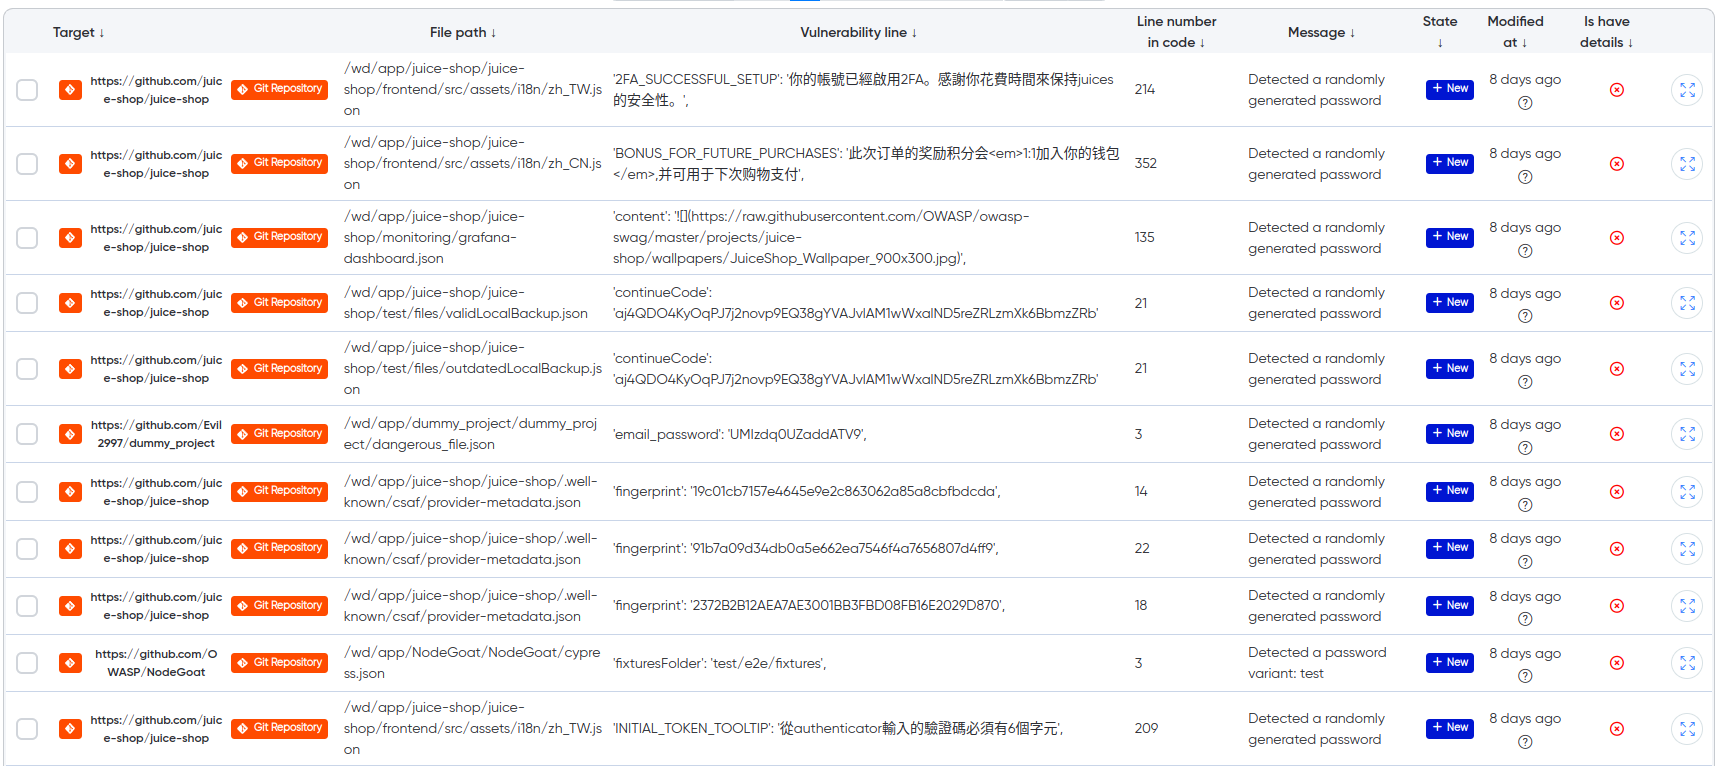Open github.com/Evil2997/dummy_project link
The width and height of the screenshot is (1718, 766).
[x=156, y=434]
